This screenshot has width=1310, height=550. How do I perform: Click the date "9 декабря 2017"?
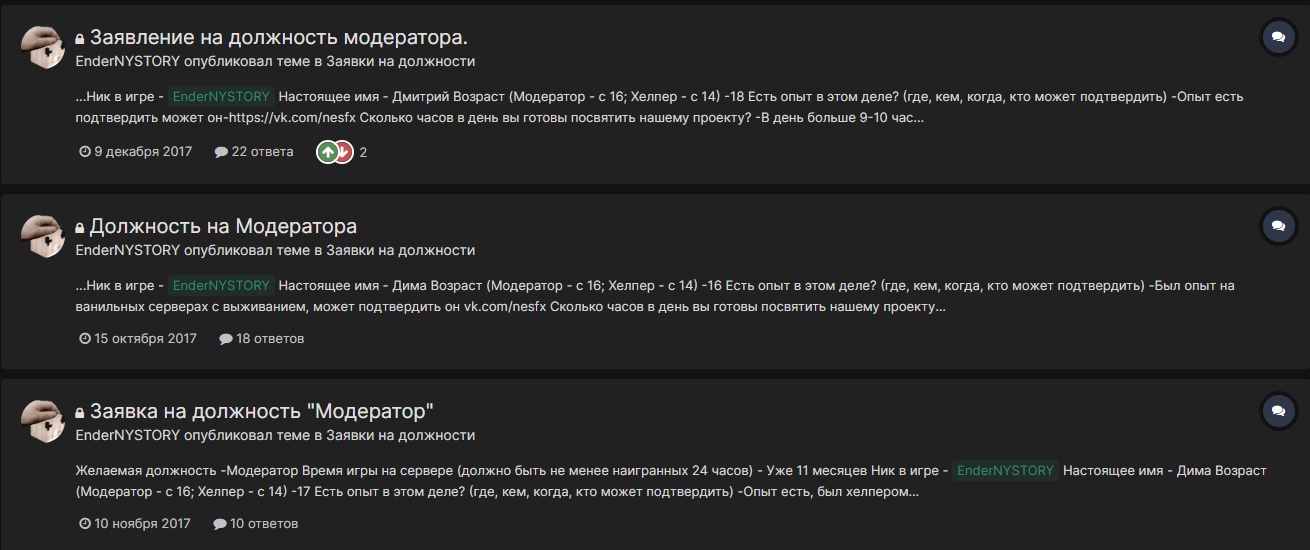(x=143, y=152)
